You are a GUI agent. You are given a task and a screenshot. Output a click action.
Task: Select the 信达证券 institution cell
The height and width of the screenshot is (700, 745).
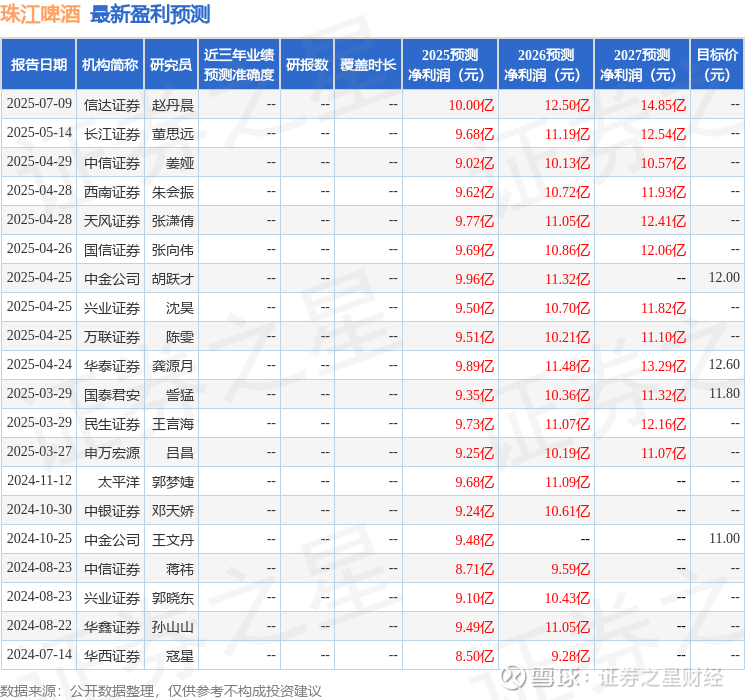point(112,105)
